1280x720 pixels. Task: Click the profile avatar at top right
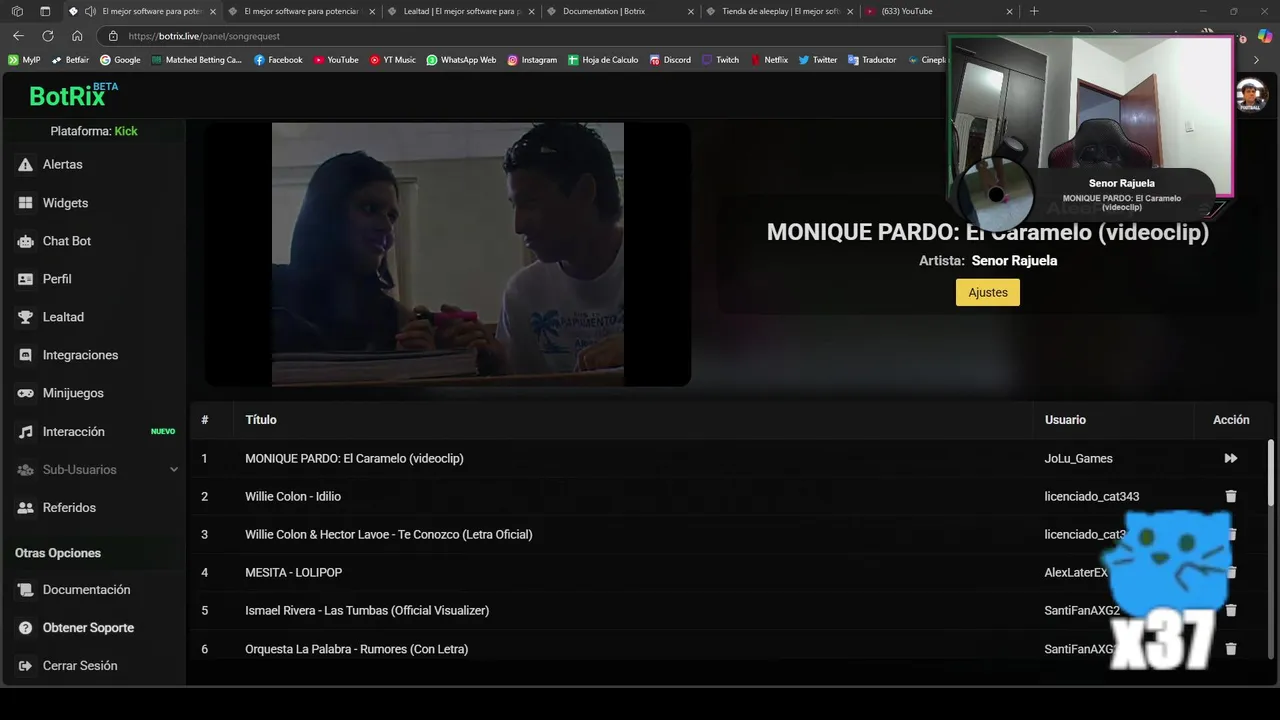coord(1251,96)
